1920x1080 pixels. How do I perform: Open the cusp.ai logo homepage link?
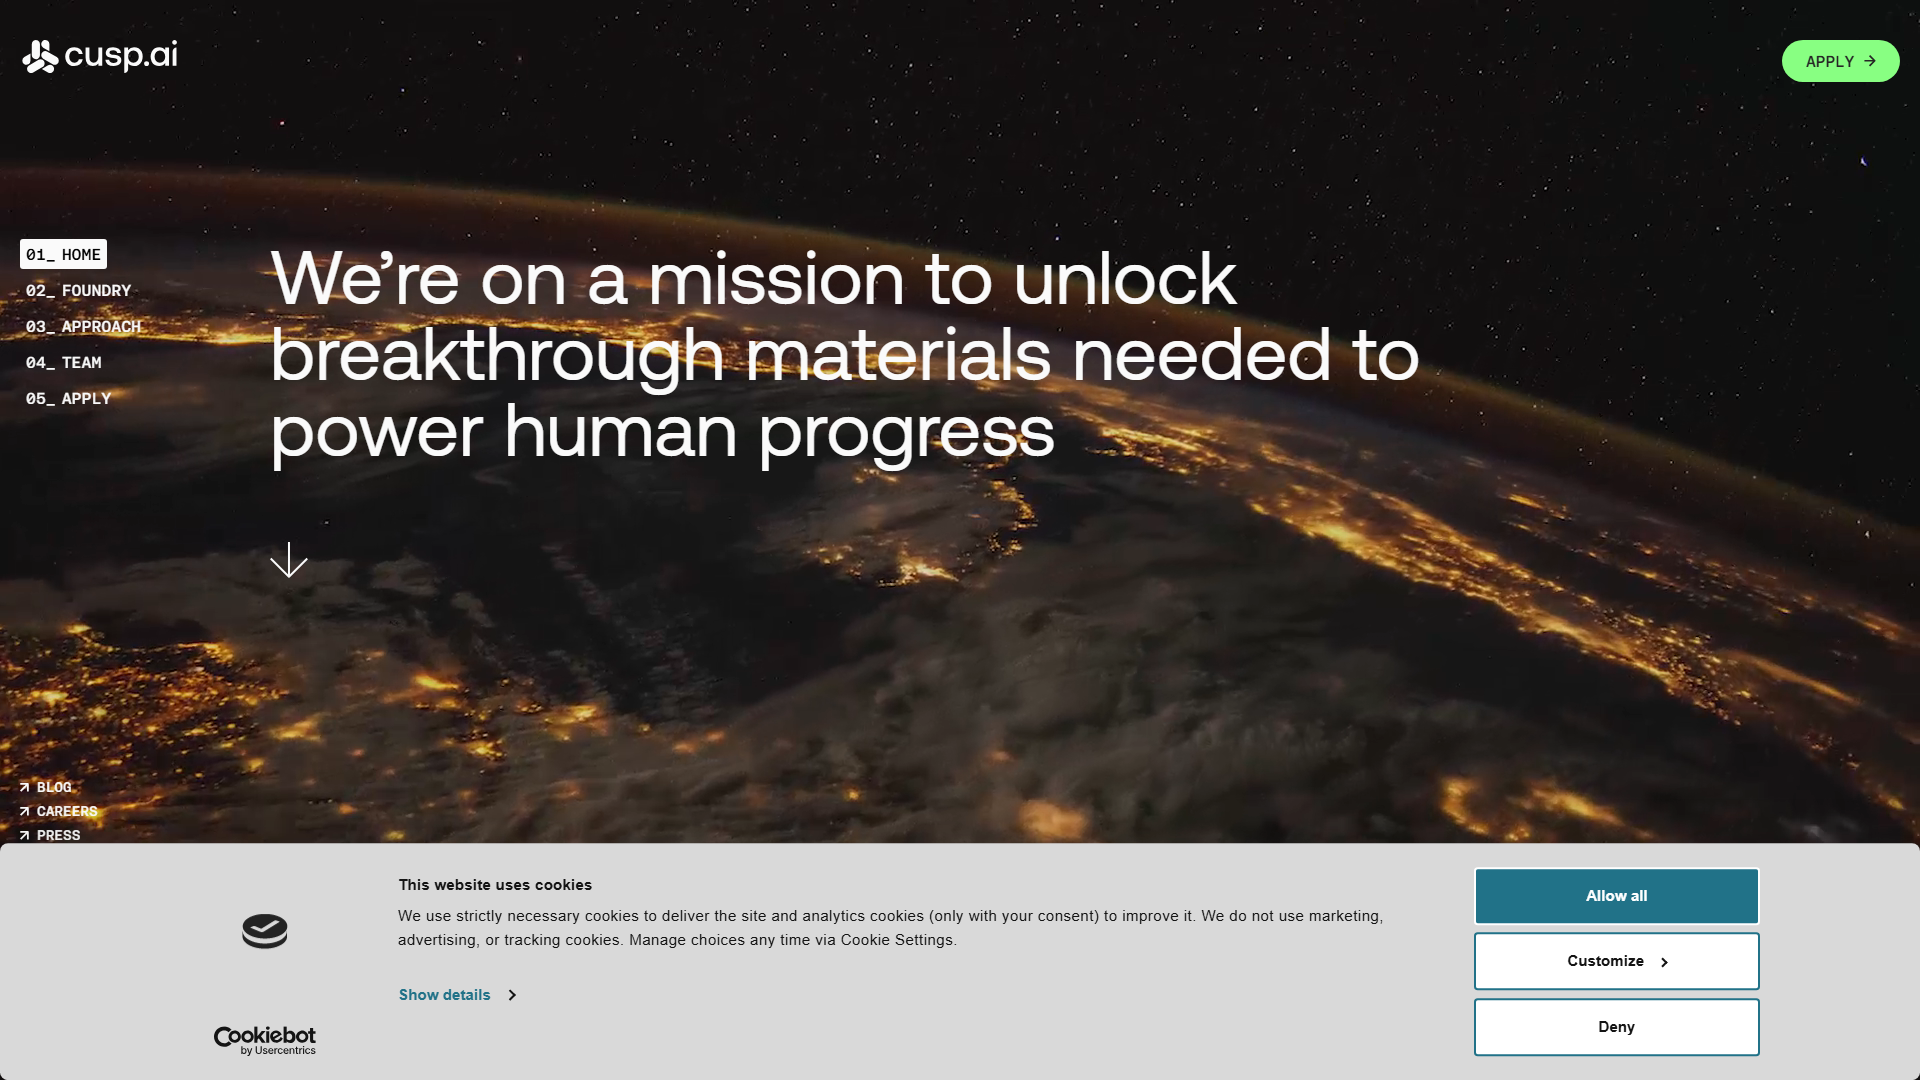coord(100,57)
